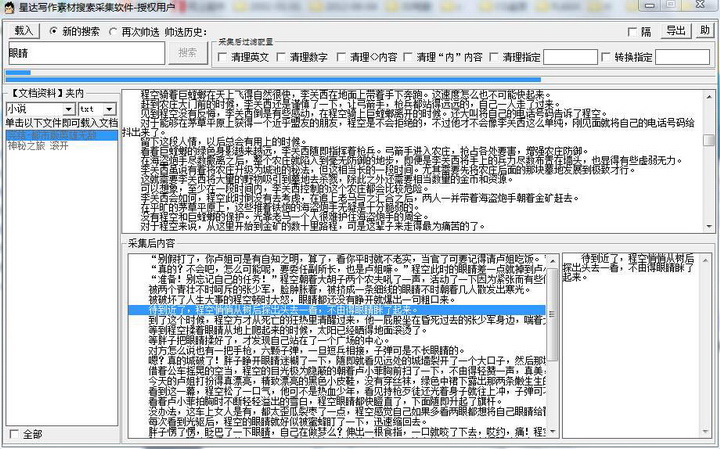Minimize the window

649,6
